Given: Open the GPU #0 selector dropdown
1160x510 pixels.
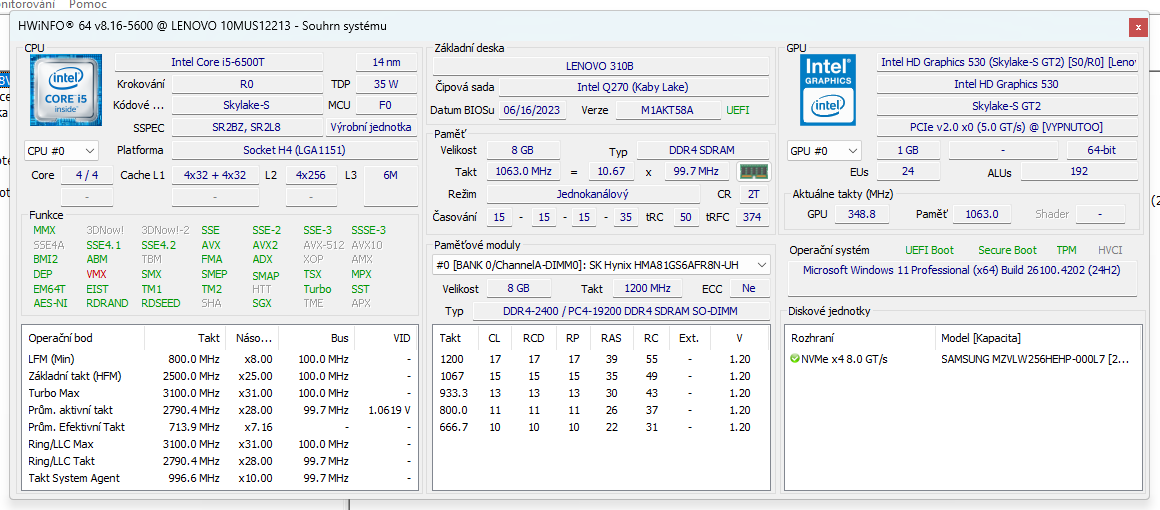Looking at the screenshot, I should coord(824,150).
